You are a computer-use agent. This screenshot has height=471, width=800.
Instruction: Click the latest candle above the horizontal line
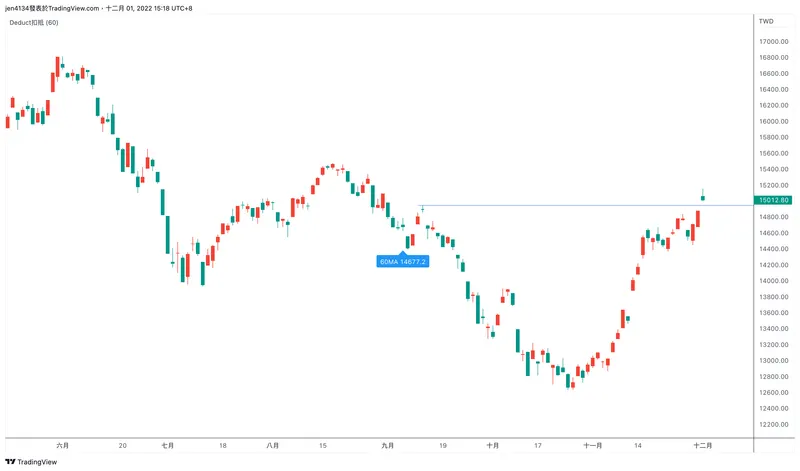(703, 197)
